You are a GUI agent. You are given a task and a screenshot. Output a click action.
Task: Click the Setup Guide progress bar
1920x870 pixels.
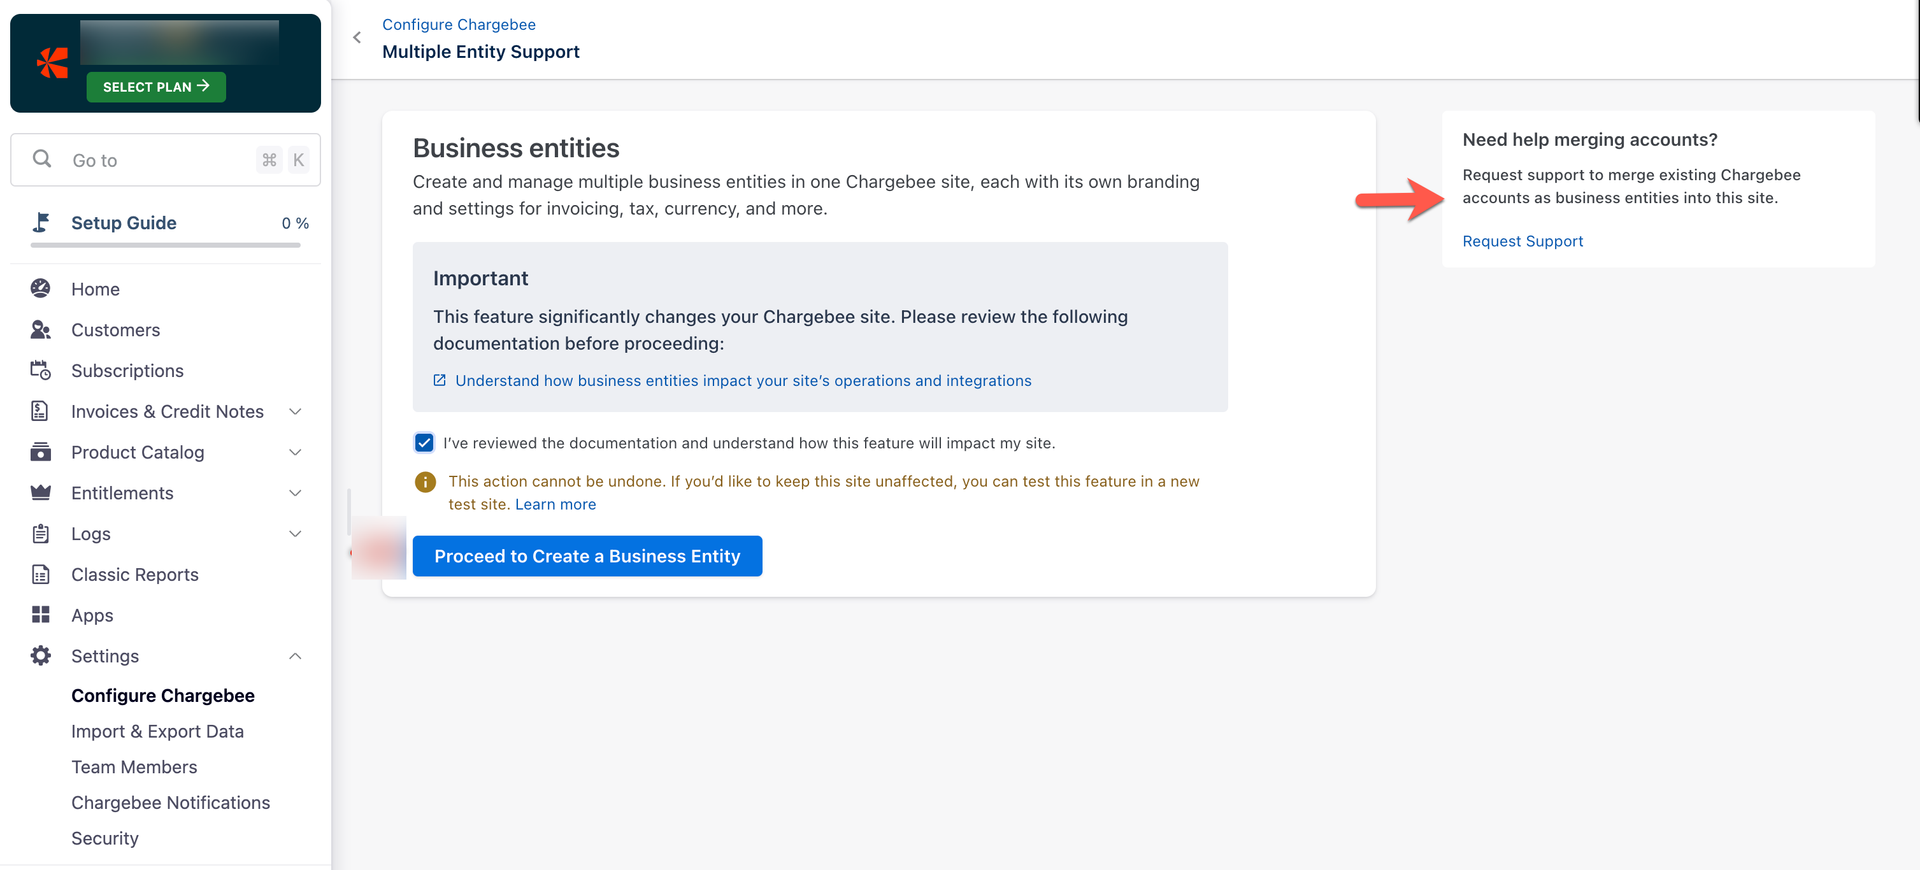pos(165,245)
